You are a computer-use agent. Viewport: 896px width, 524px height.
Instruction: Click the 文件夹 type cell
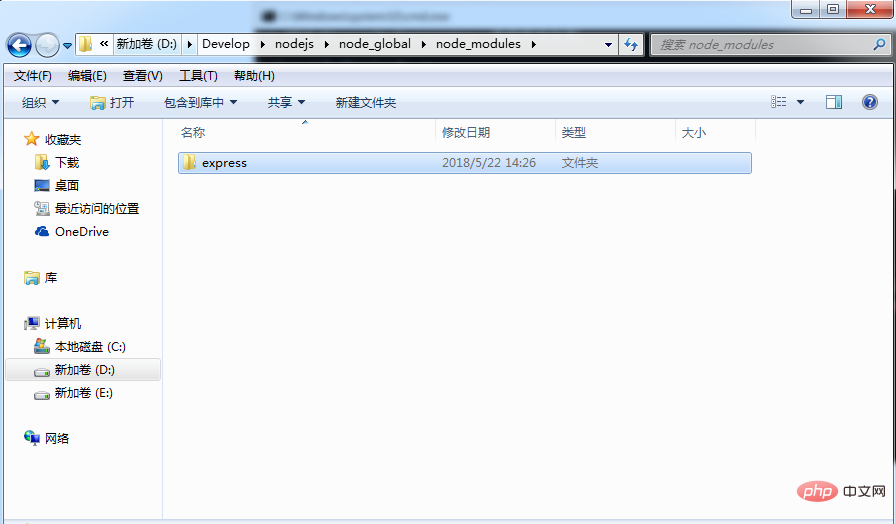click(579, 163)
